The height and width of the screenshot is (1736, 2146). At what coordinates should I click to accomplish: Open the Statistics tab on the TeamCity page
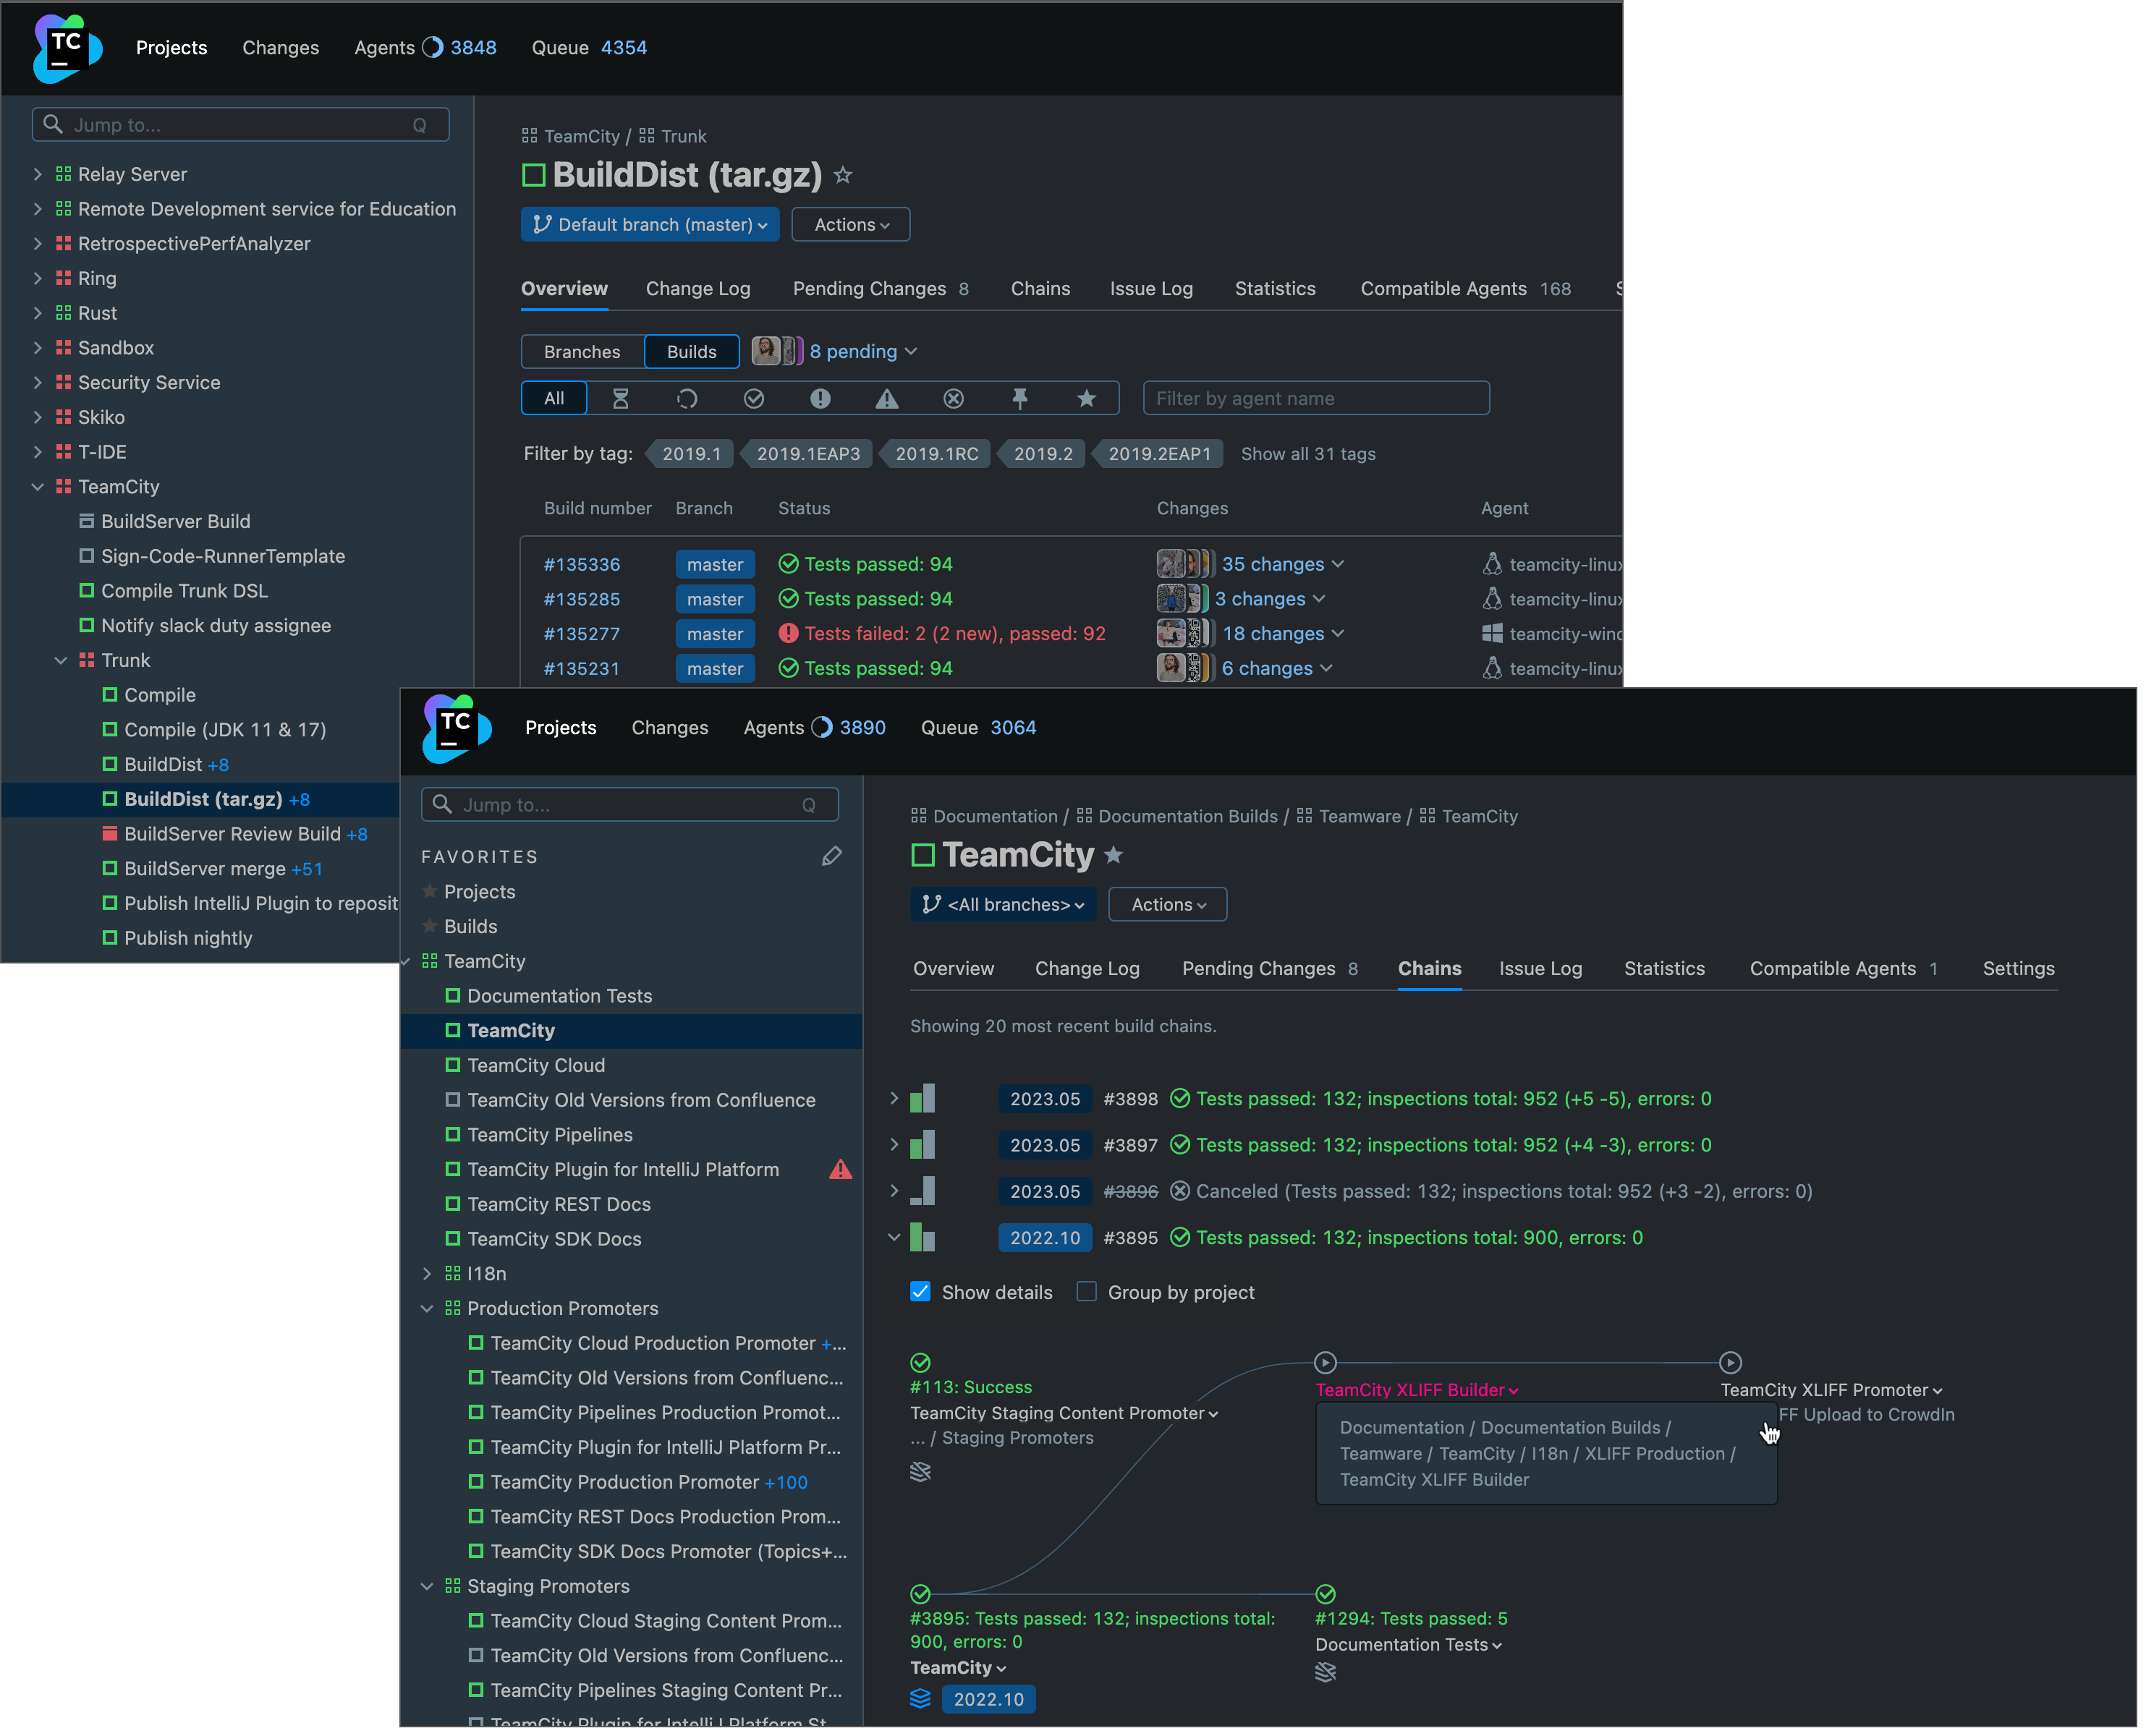(x=1664, y=968)
